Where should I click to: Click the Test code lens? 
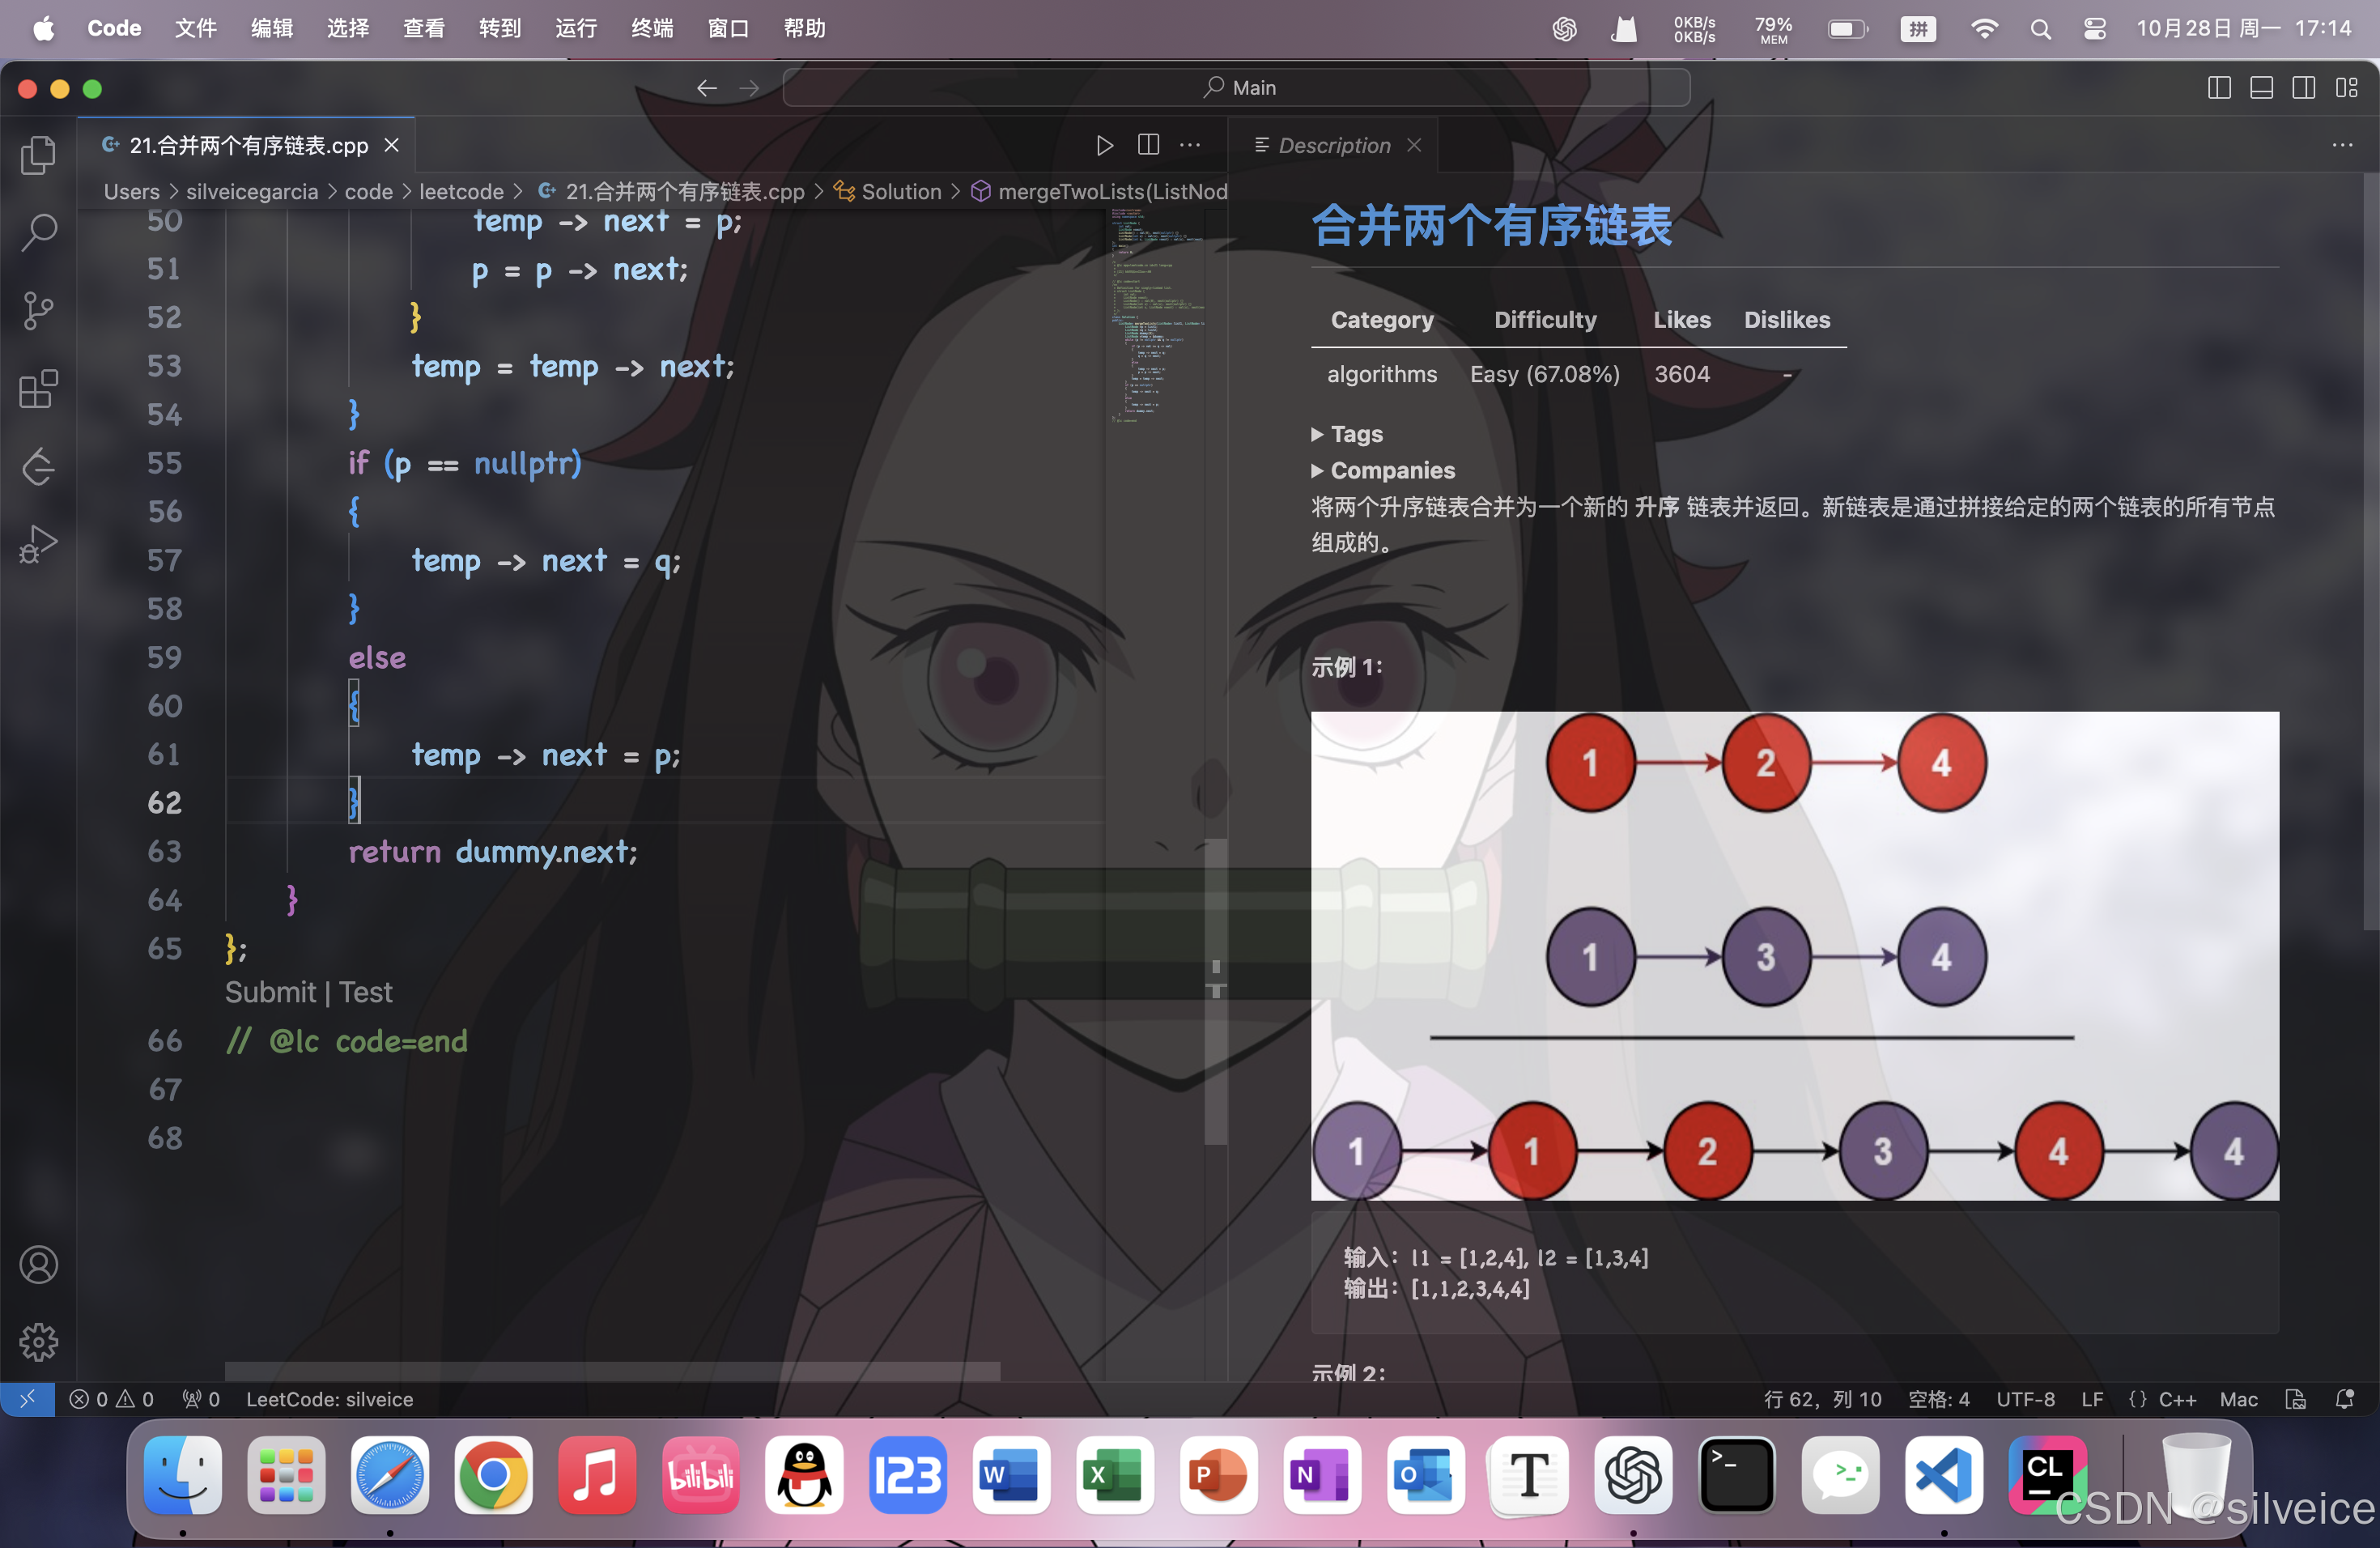366,992
